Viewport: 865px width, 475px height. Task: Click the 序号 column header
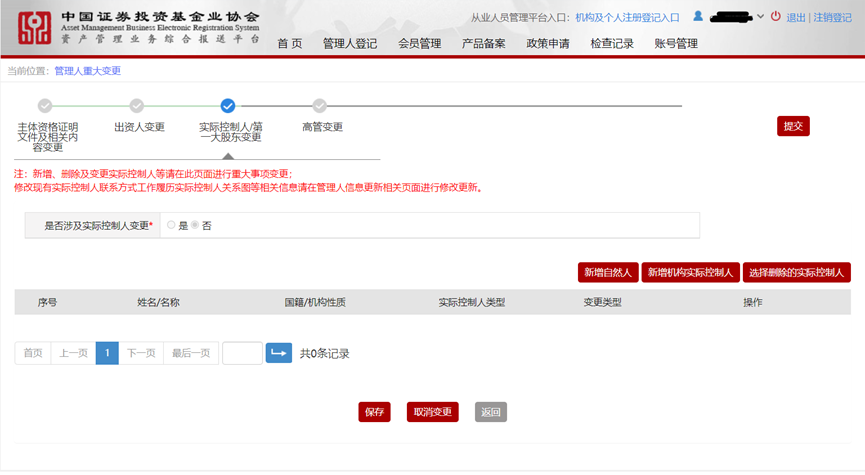click(47, 302)
